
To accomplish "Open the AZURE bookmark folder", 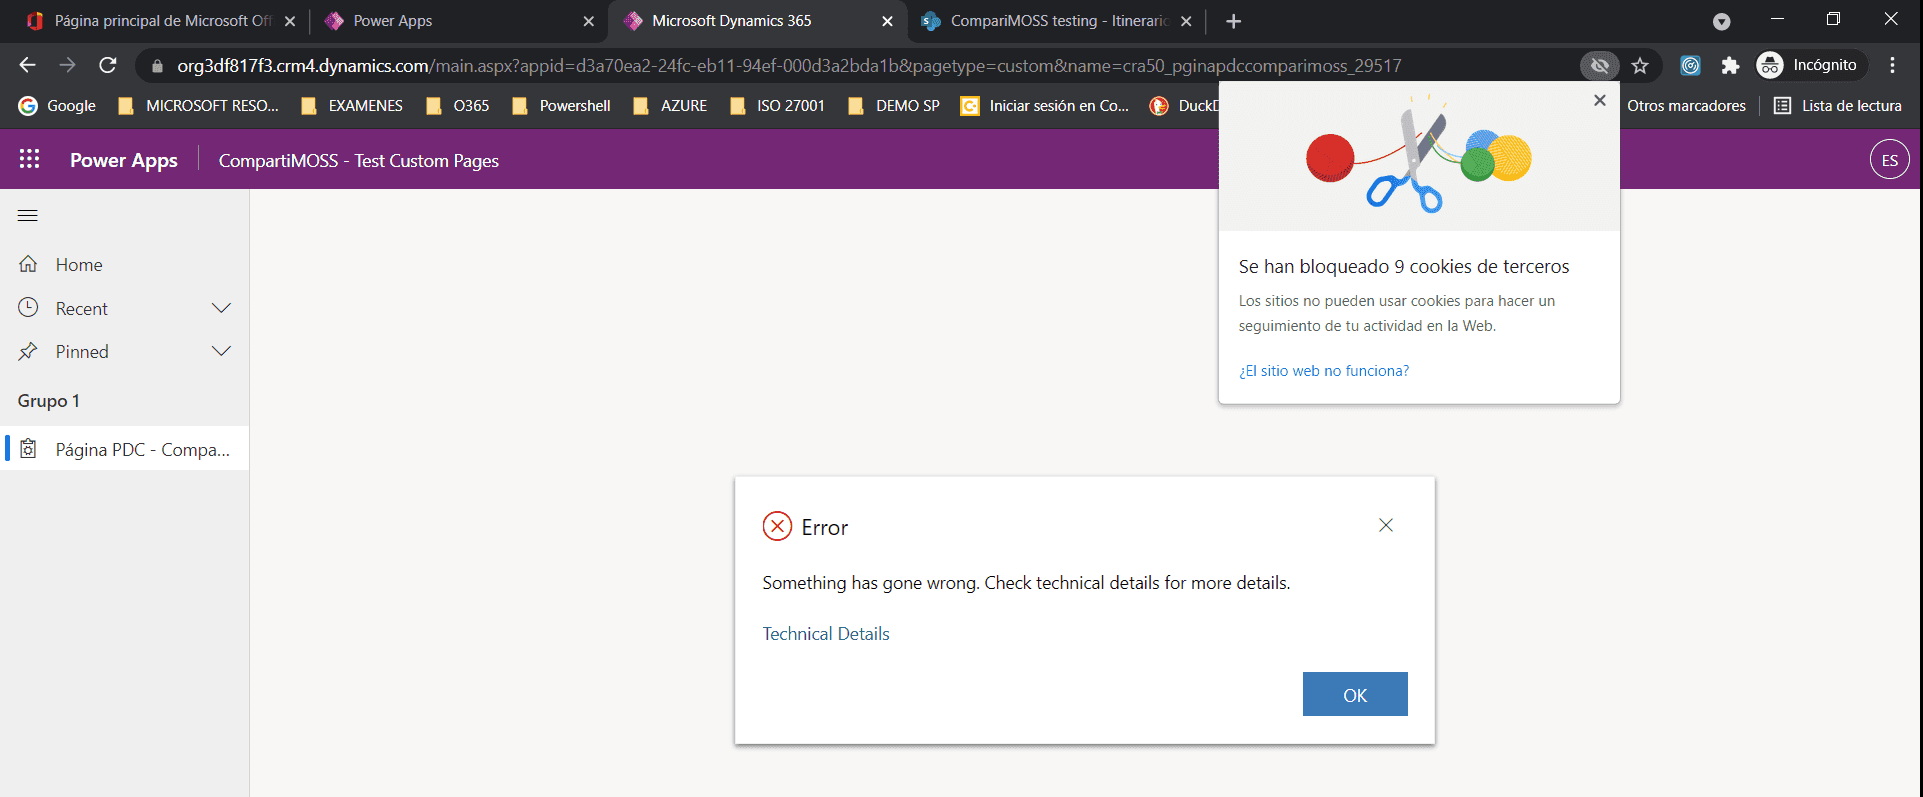I will [669, 106].
